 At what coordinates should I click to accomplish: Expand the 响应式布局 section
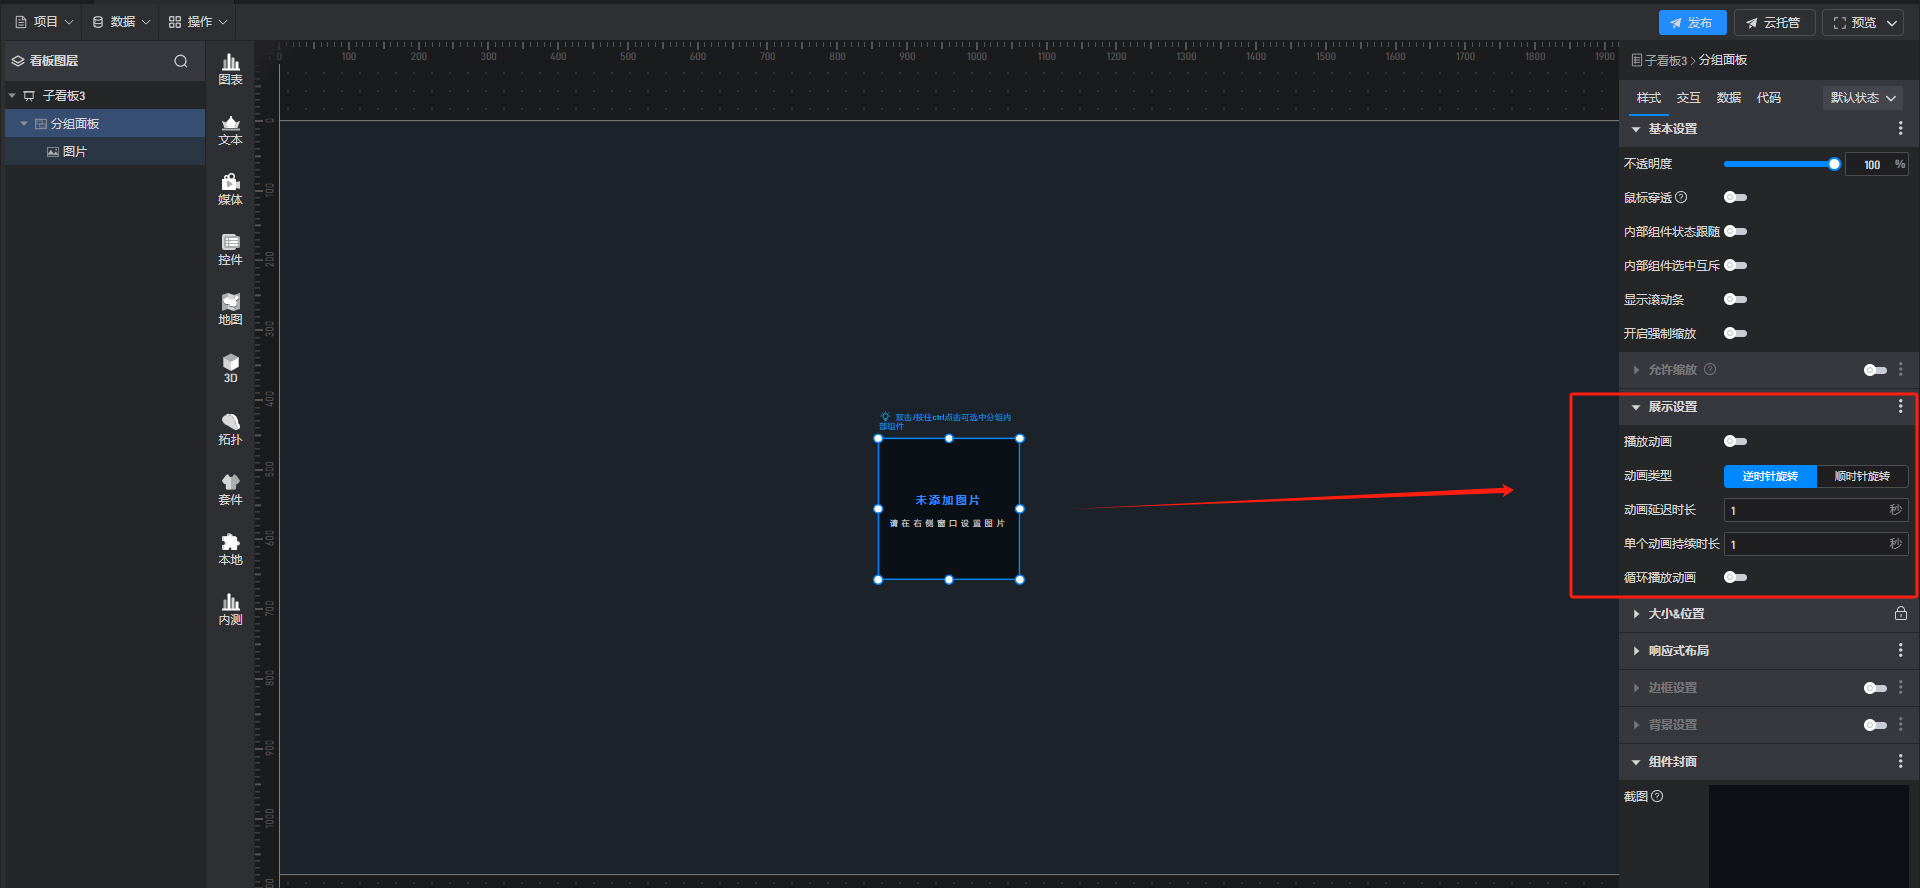point(1678,651)
